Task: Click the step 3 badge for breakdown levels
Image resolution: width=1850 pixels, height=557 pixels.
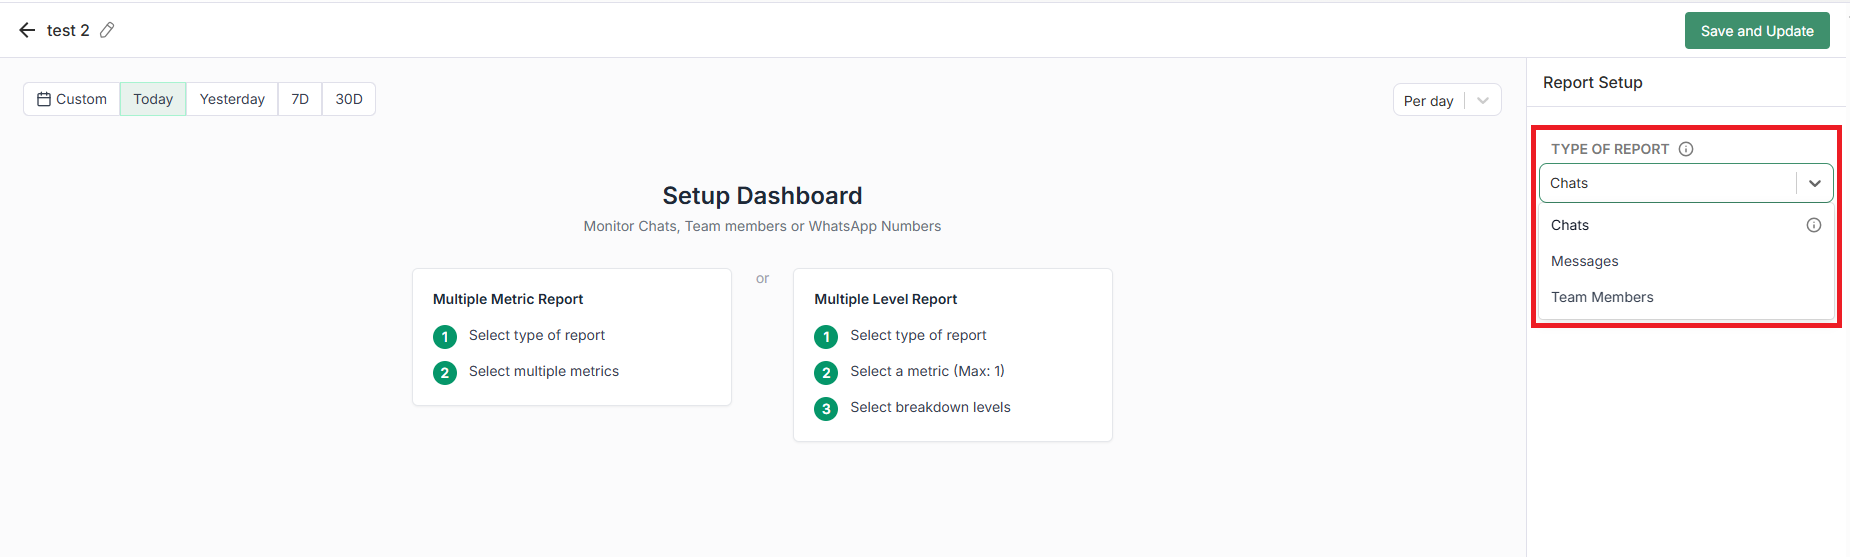Action: (826, 409)
